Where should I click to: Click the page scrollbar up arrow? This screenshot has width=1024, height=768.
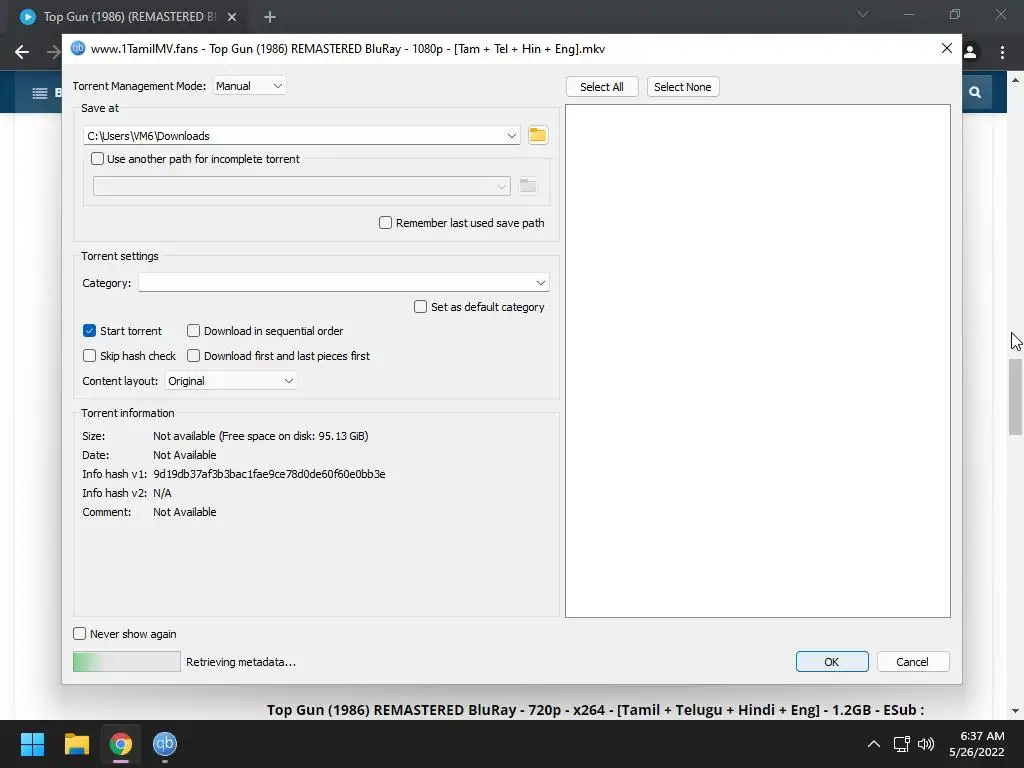pyautogui.click(x=1015, y=80)
